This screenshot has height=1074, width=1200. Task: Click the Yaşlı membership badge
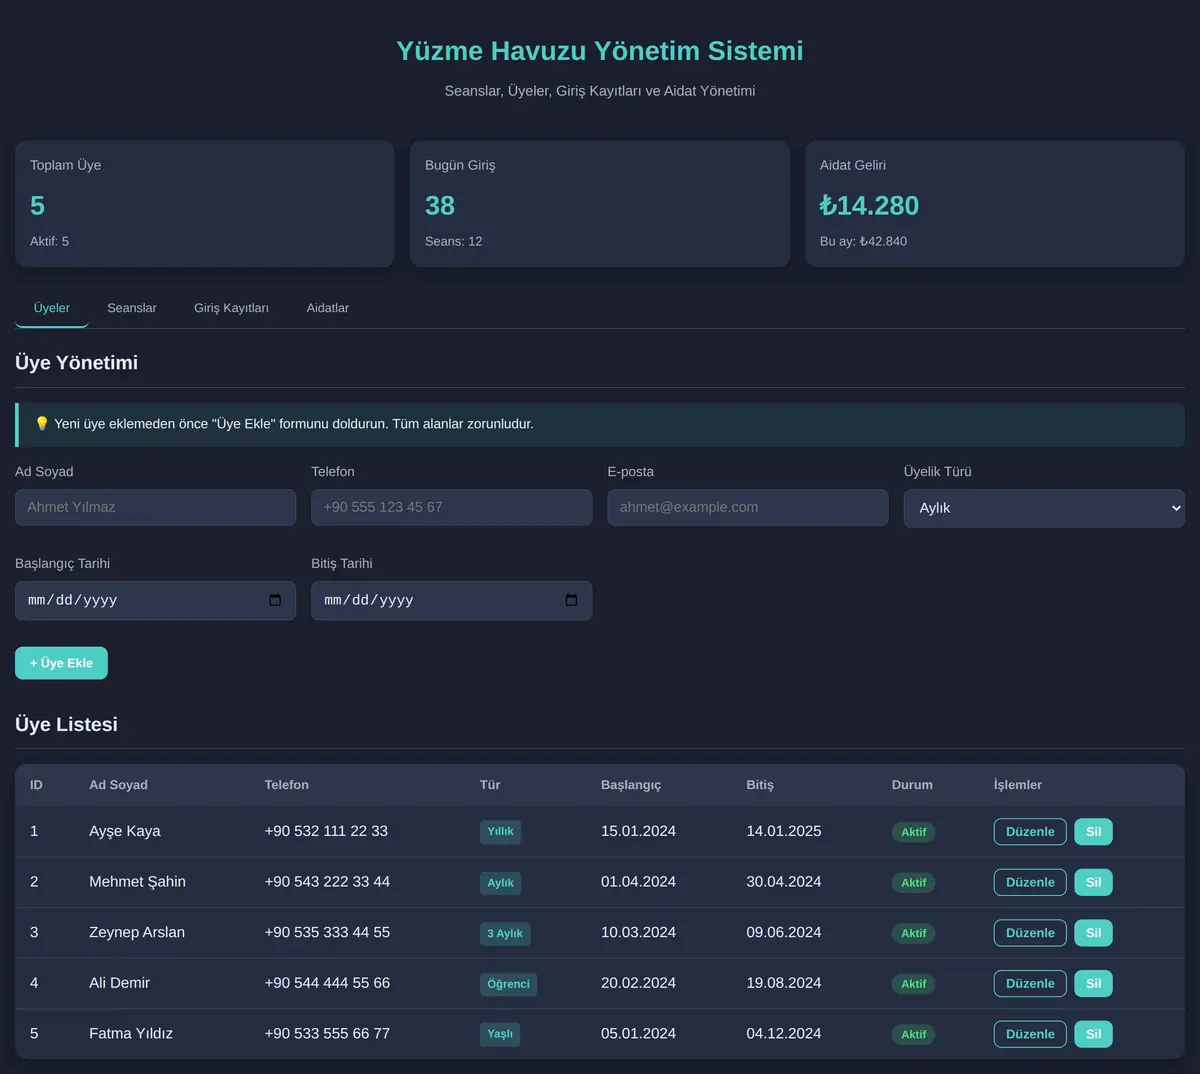500,1034
